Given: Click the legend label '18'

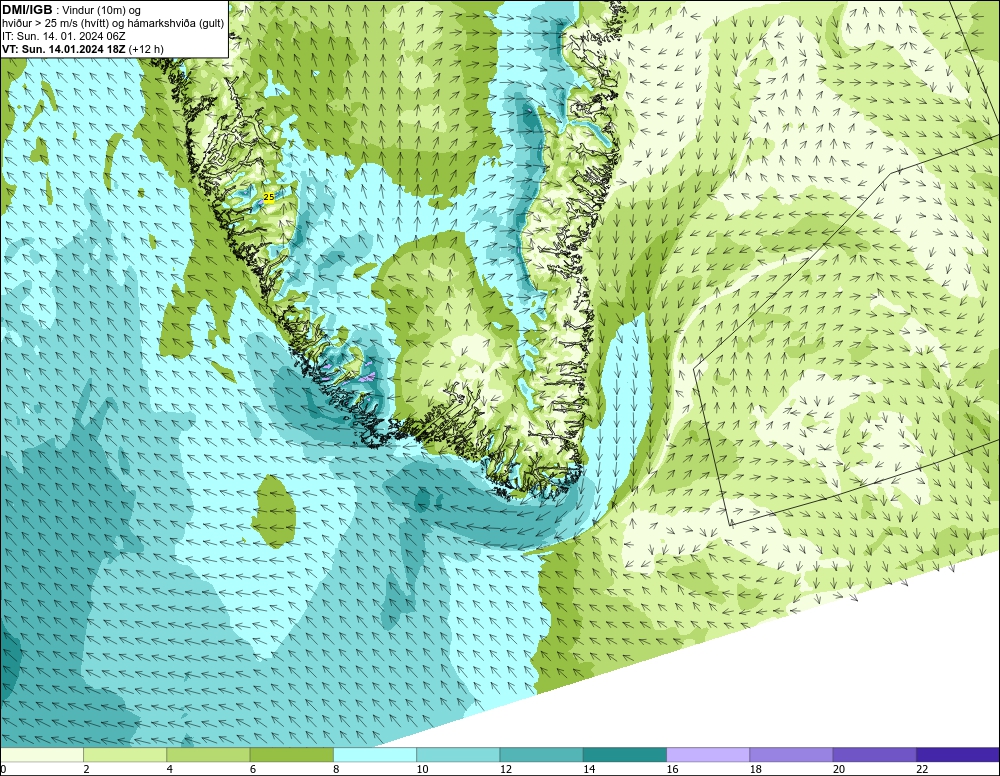Looking at the screenshot, I should click(x=755, y=770).
